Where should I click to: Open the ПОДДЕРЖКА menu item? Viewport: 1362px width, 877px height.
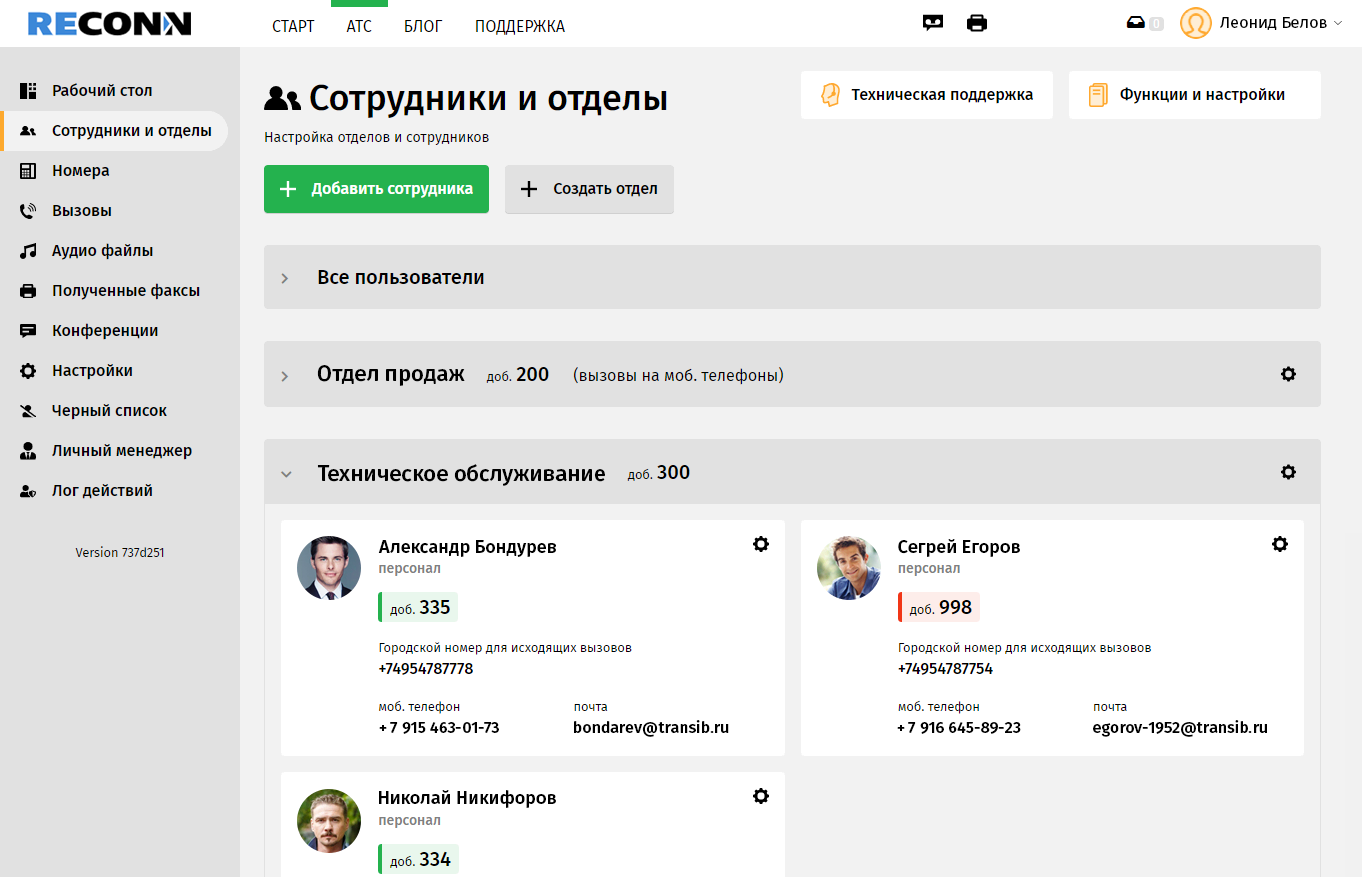520,26
